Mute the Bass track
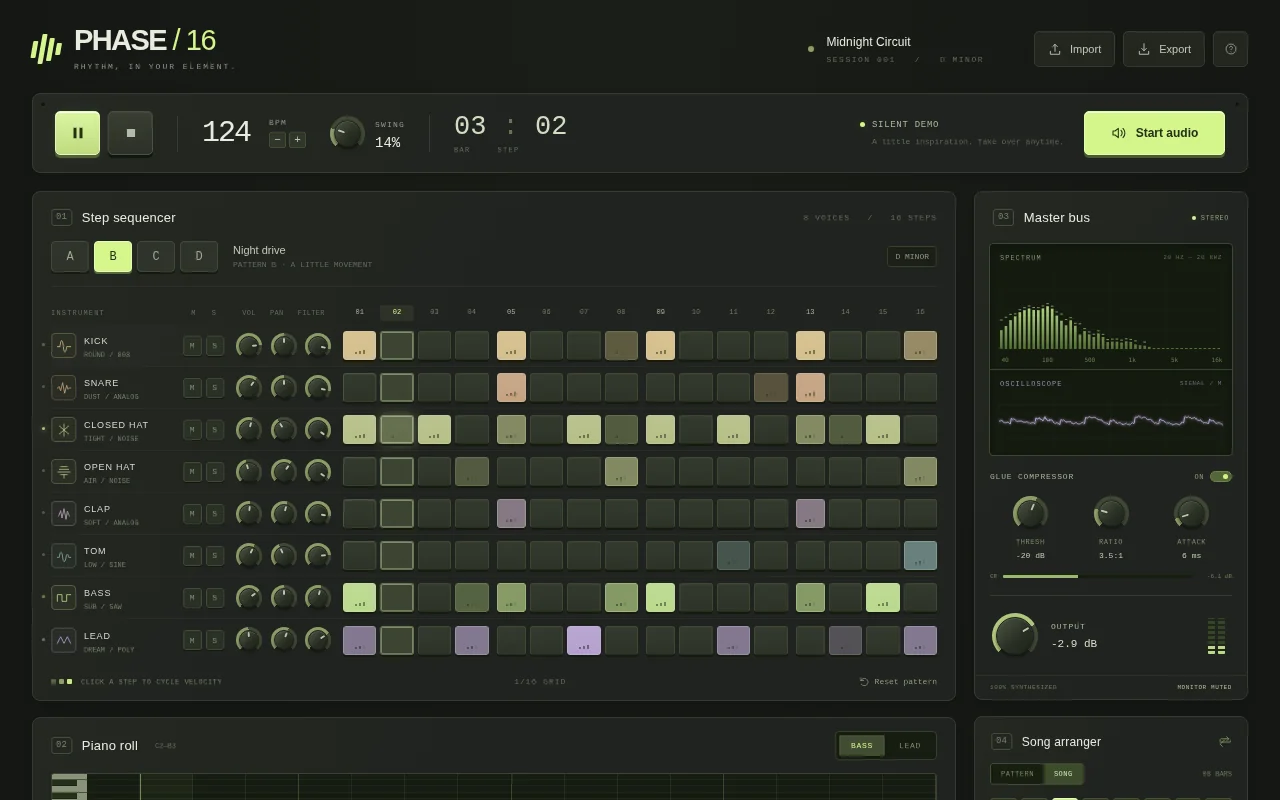1280x800 pixels. (x=193, y=598)
